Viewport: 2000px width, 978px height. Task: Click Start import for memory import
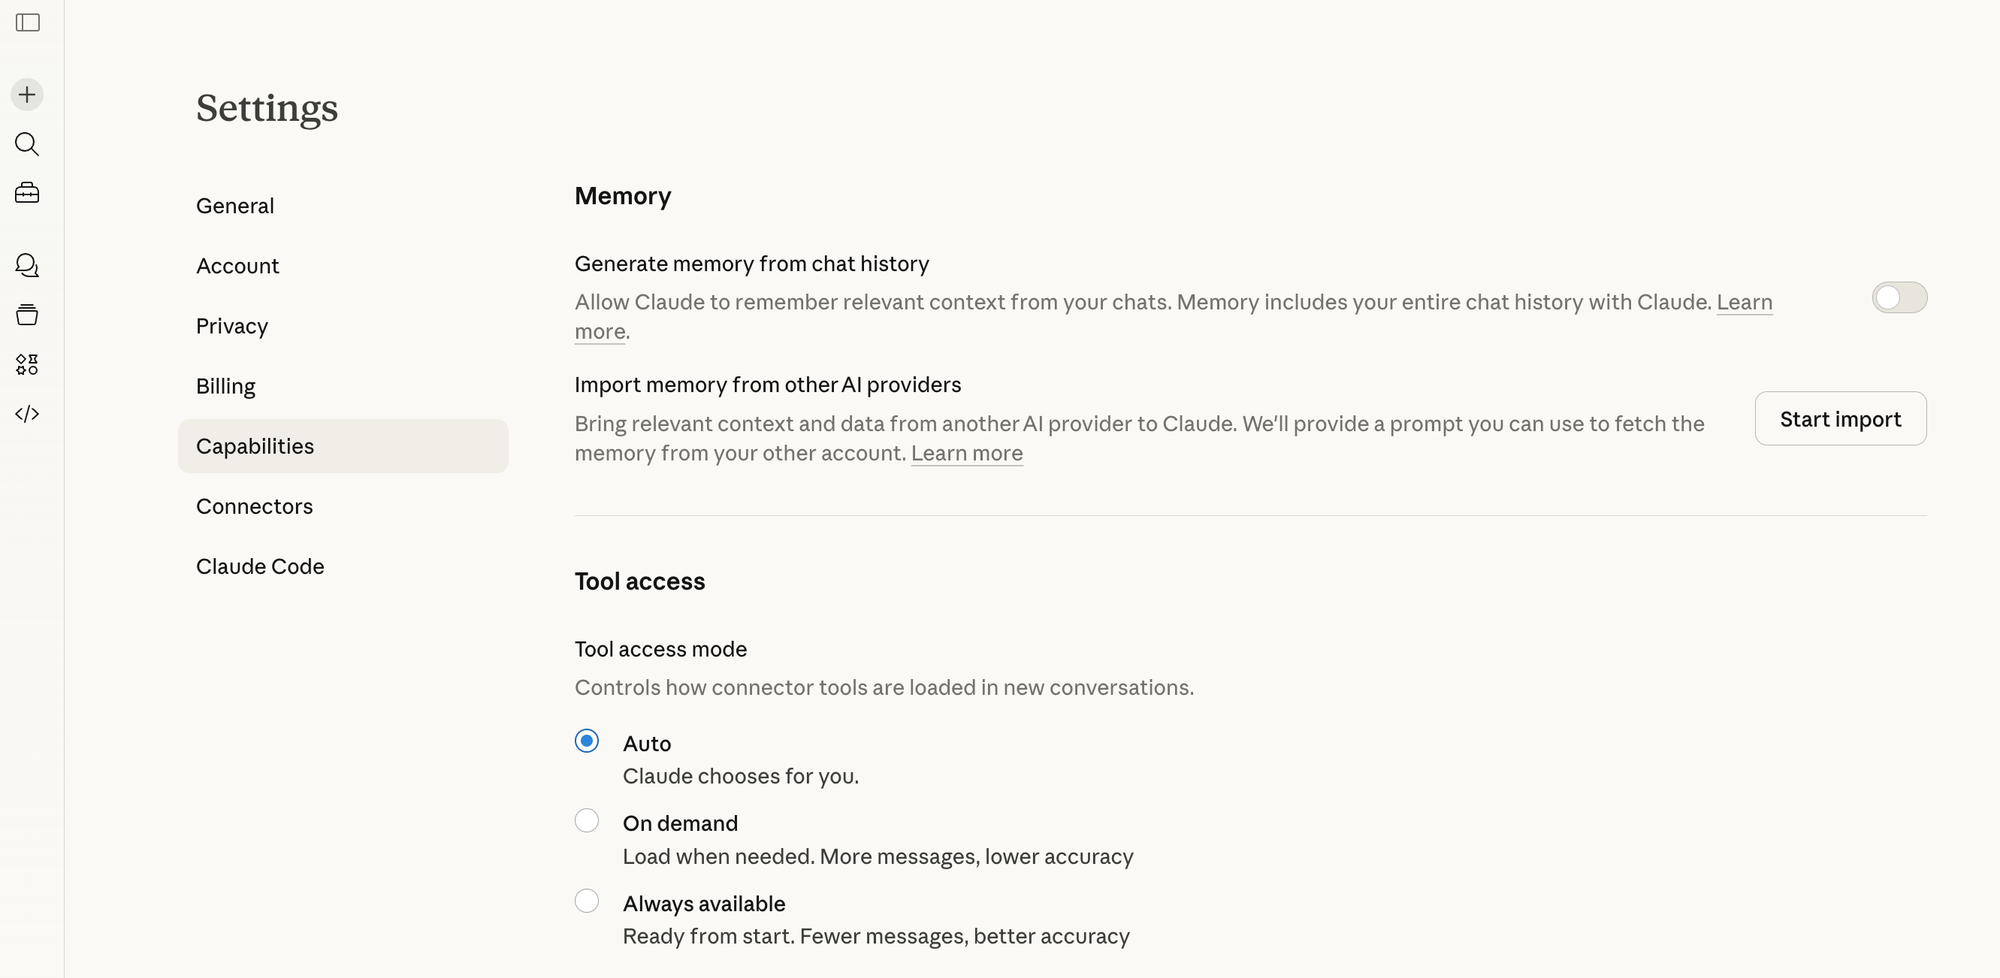[1840, 418]
